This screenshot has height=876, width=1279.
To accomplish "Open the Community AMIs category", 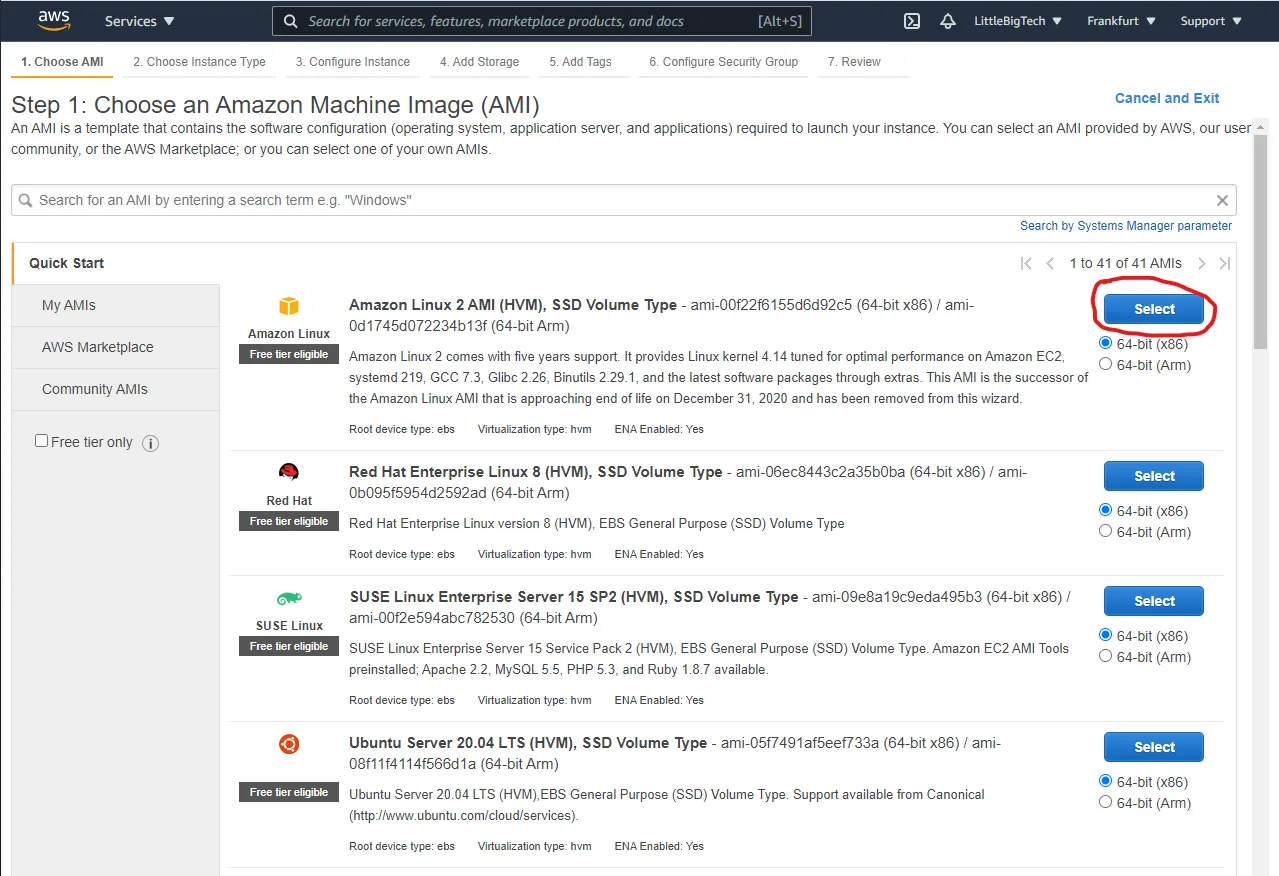I will tap(116, 389).
